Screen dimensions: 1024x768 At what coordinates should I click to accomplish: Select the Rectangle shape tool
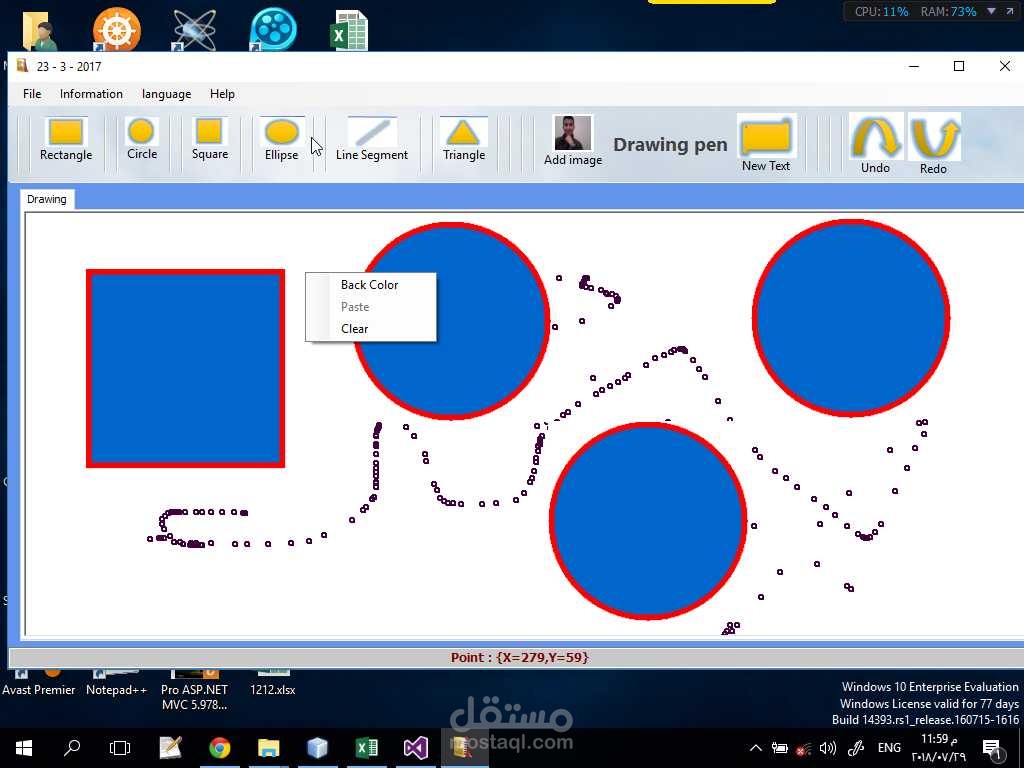pyautogui.click(x=66, y=140)
